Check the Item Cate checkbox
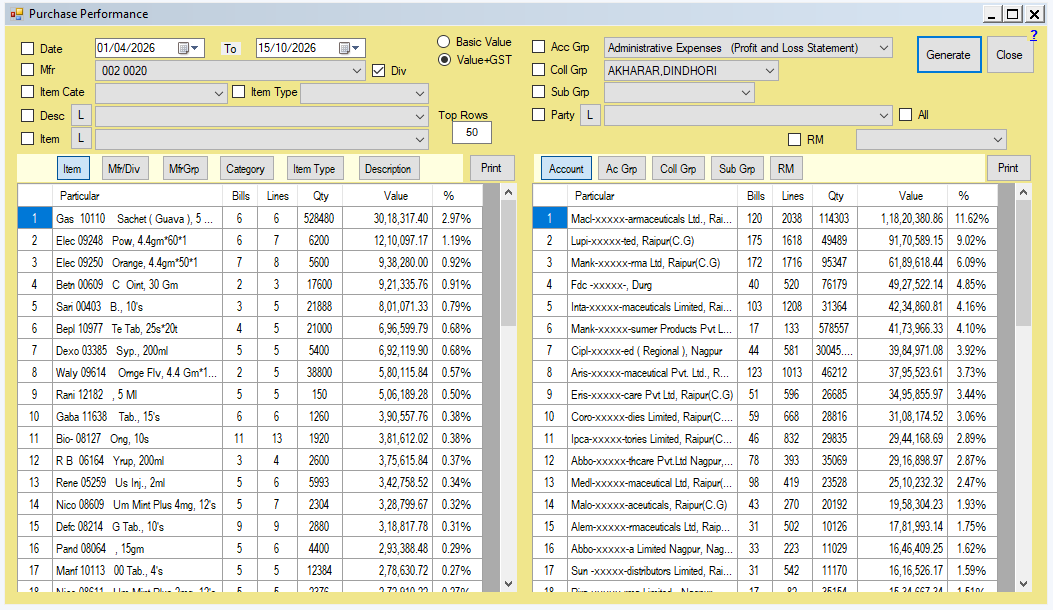 point(28,91)
